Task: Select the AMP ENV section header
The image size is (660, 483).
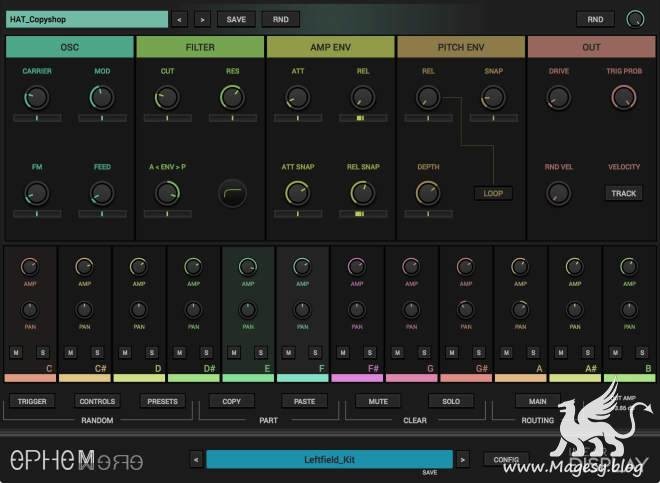Action: (x=331, y=47)
